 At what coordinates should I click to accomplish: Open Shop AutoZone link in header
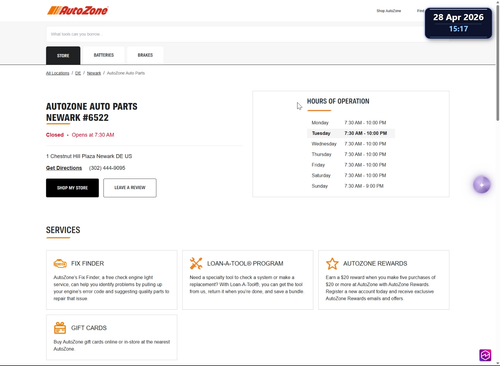click(389, 11)
